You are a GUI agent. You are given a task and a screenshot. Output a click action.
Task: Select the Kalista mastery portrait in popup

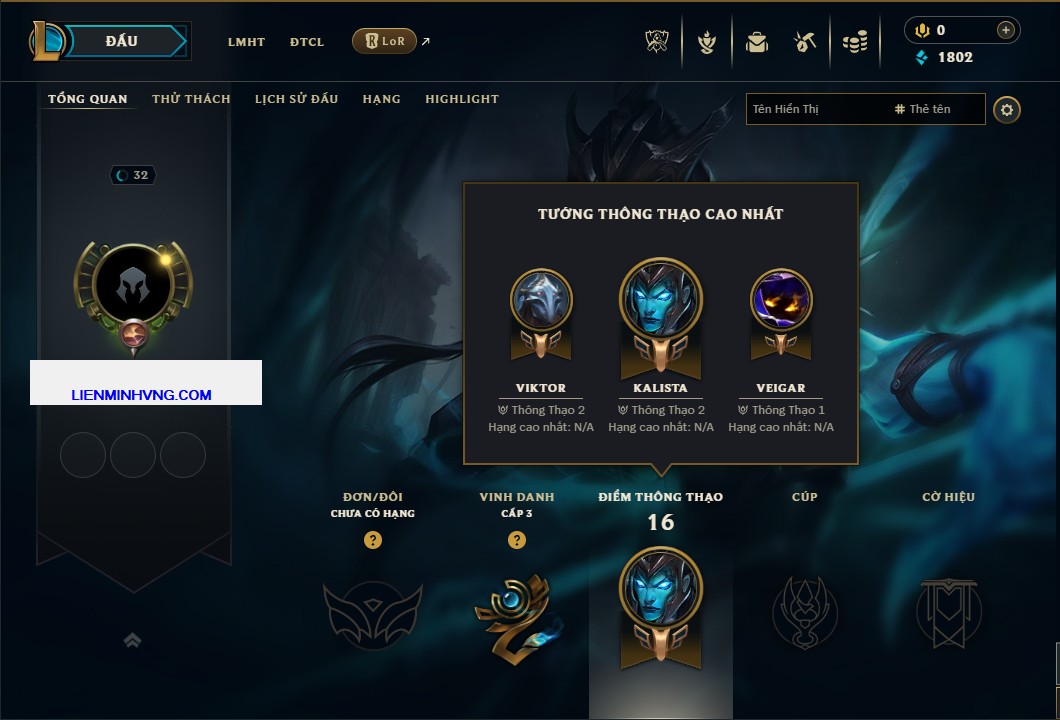click(660, 318)
